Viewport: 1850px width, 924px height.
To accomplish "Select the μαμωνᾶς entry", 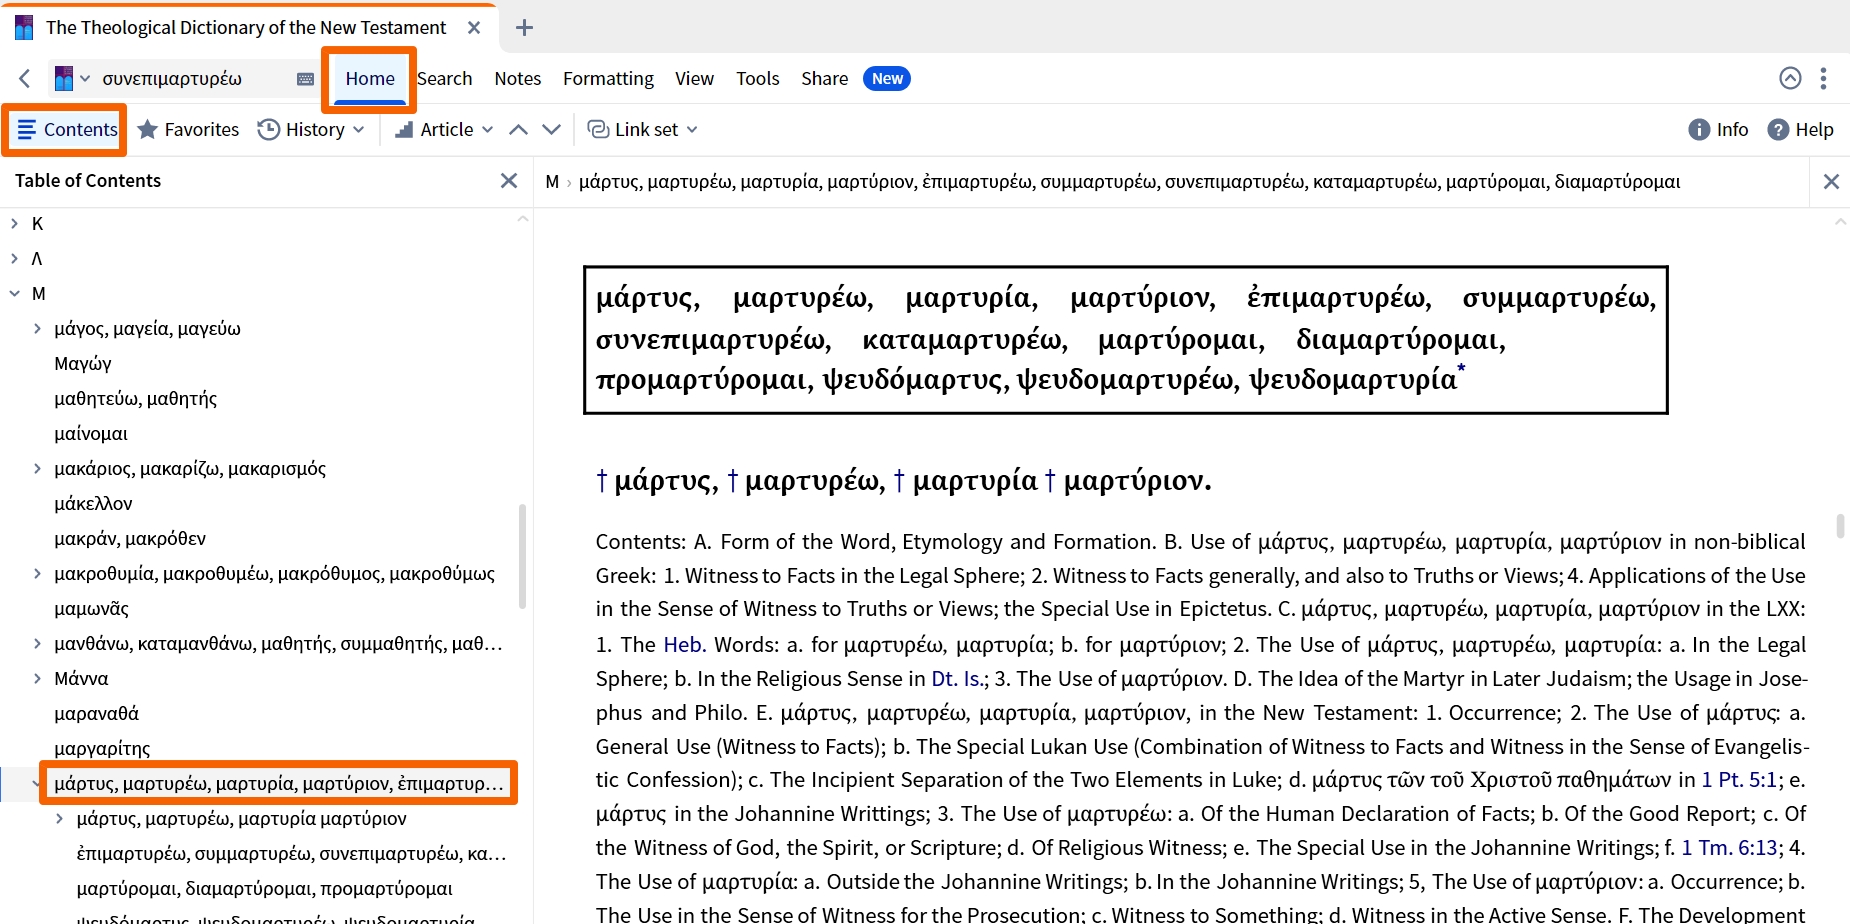I will pos(91,608).
